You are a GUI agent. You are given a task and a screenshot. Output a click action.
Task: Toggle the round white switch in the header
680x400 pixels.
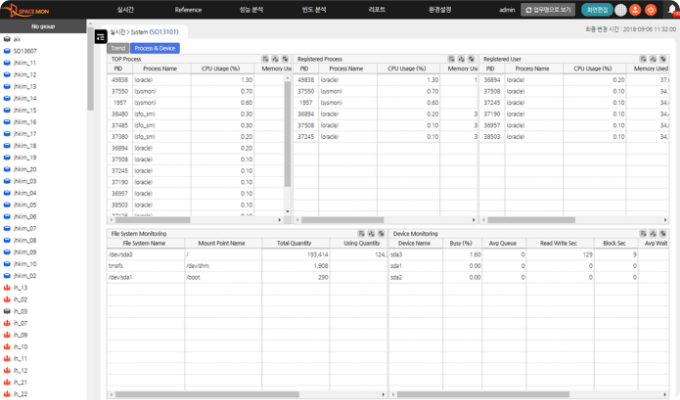point(620,9)
